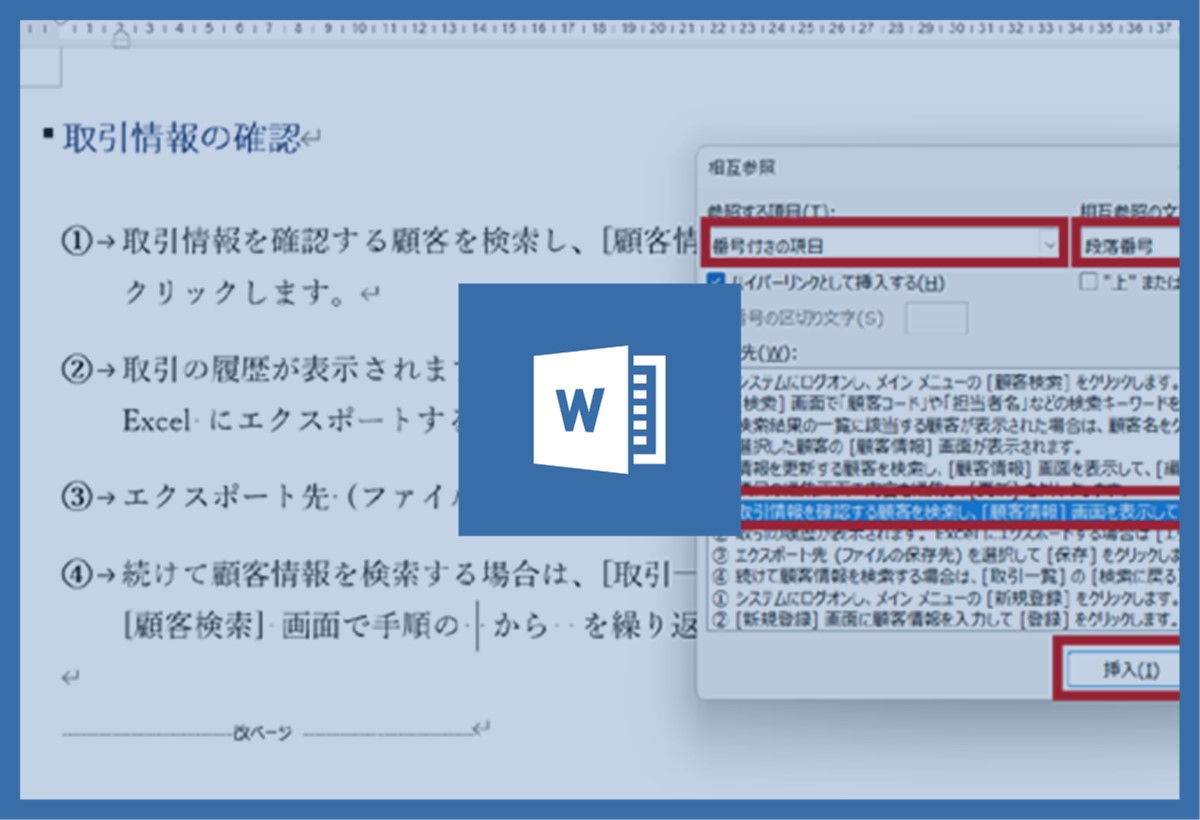Click the 取引情報の確認 heading

182,138
